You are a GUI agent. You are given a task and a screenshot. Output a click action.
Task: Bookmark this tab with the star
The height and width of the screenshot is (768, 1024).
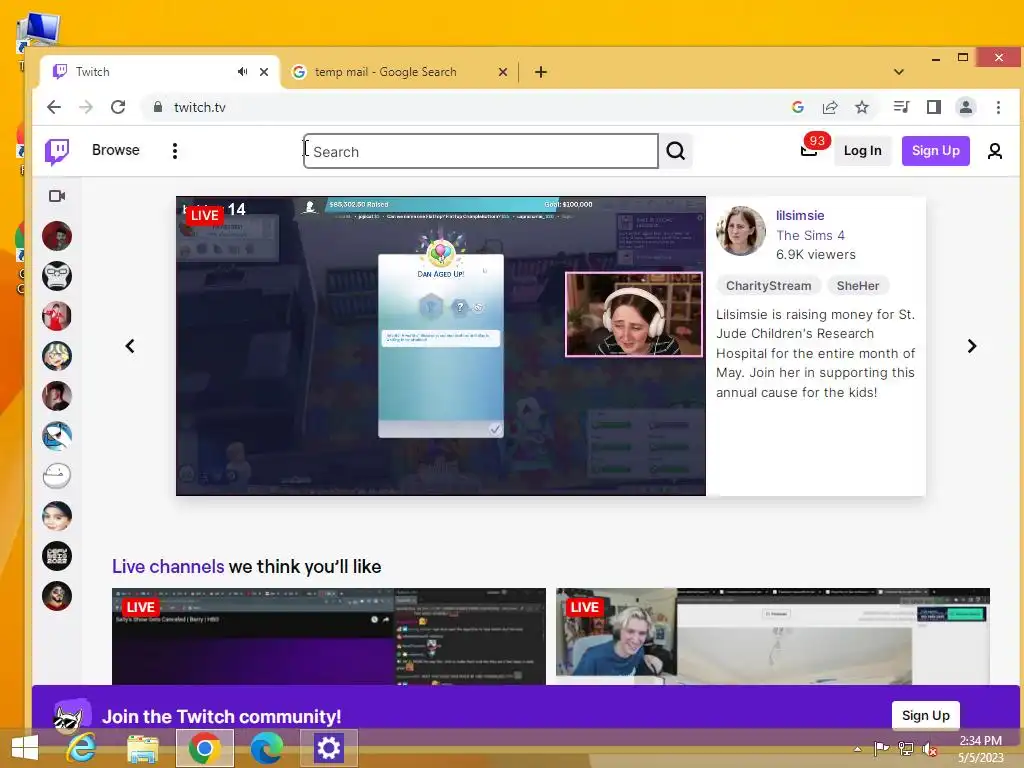pyautogui.click(x=862, y=107)
